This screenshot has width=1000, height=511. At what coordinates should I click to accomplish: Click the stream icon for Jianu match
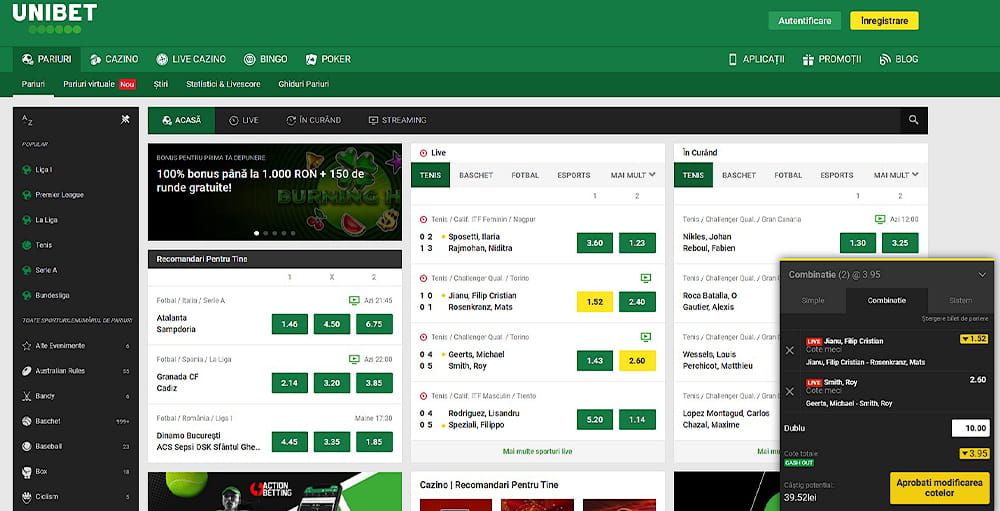tap(645, 278)
